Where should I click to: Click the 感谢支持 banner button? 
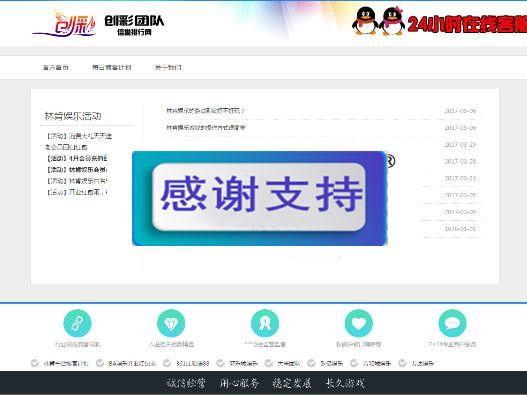(259, 197)
